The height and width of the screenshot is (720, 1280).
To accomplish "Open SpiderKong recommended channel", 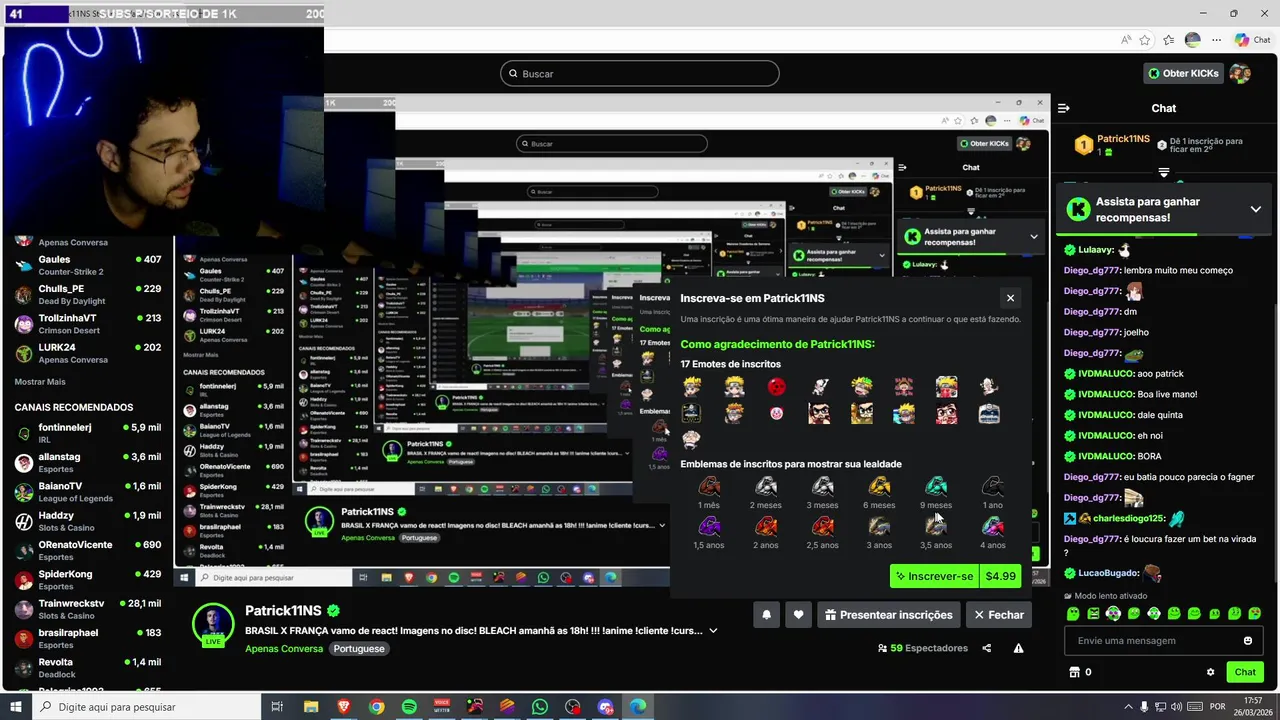I will click(x=88, y=580).
